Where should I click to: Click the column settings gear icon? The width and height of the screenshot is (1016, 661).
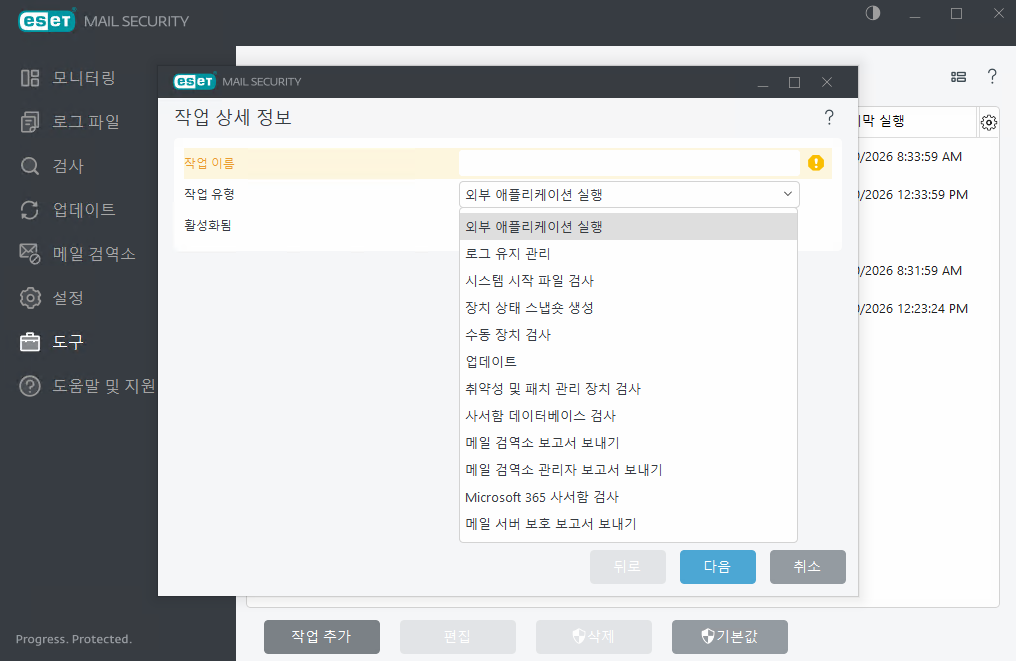click(x=988, y=122)
